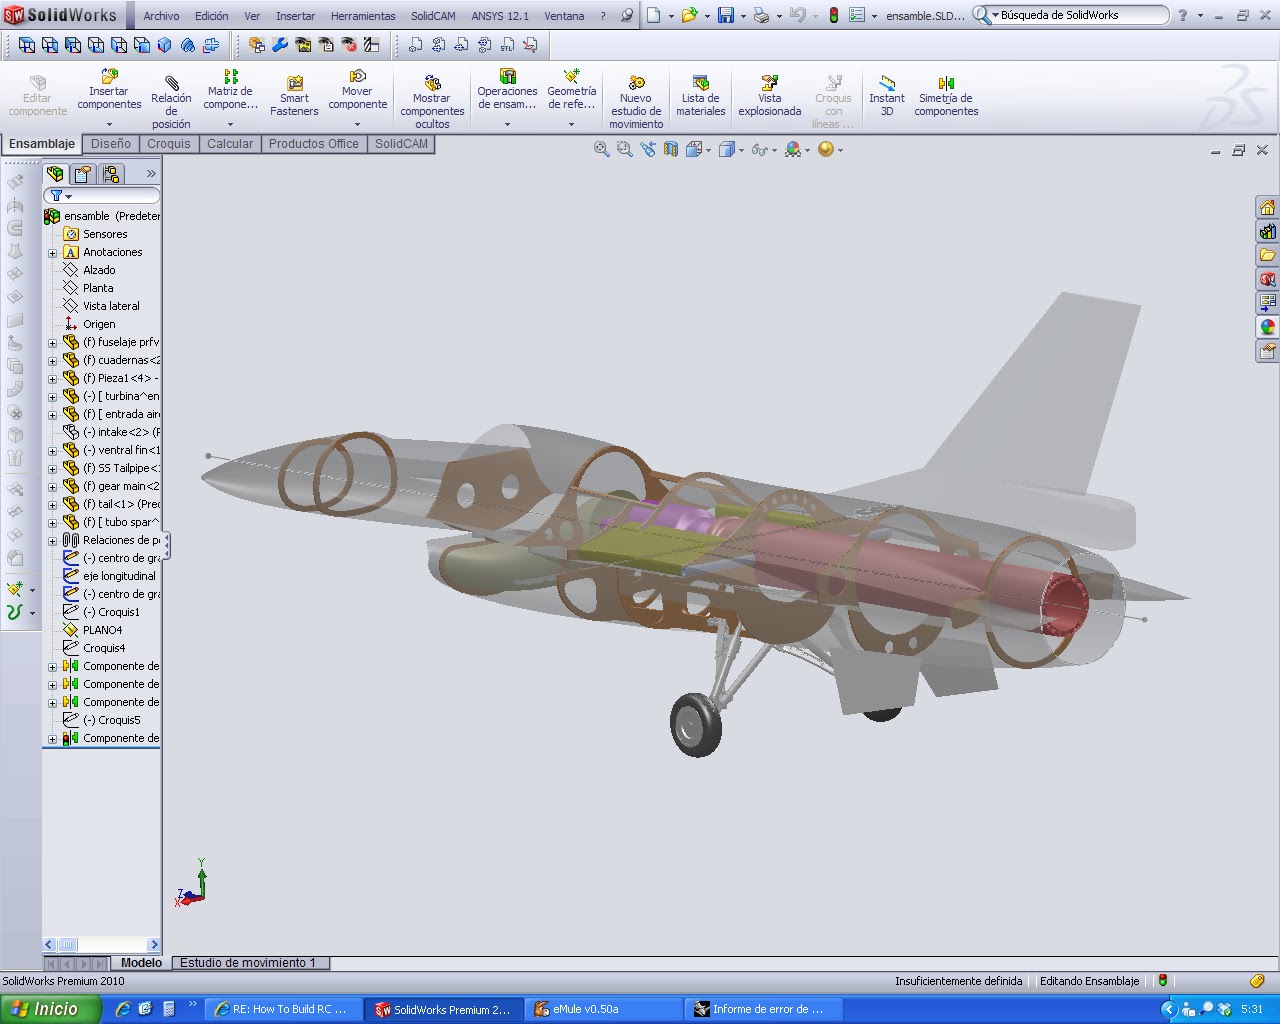Click the feature tree horizontal scrollbar thumb
Screen dimensions: 1280x1024
click(68, 944)
